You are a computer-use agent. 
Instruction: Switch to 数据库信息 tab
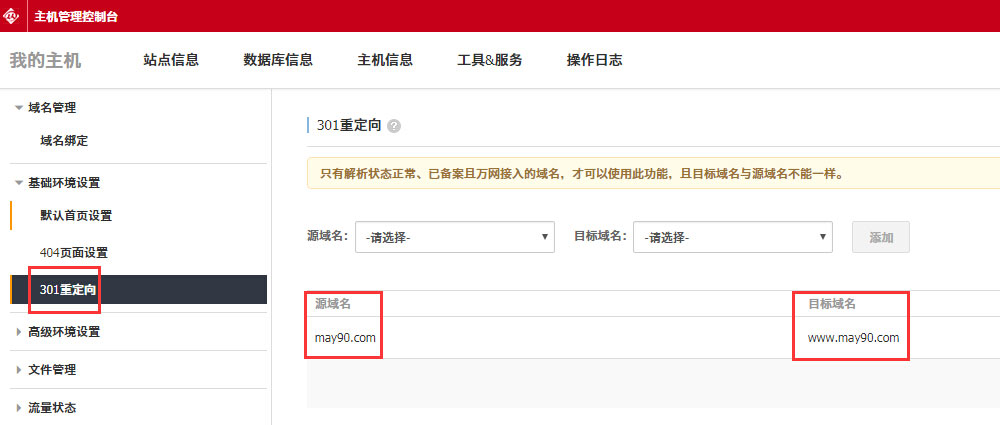pos(278,60)
